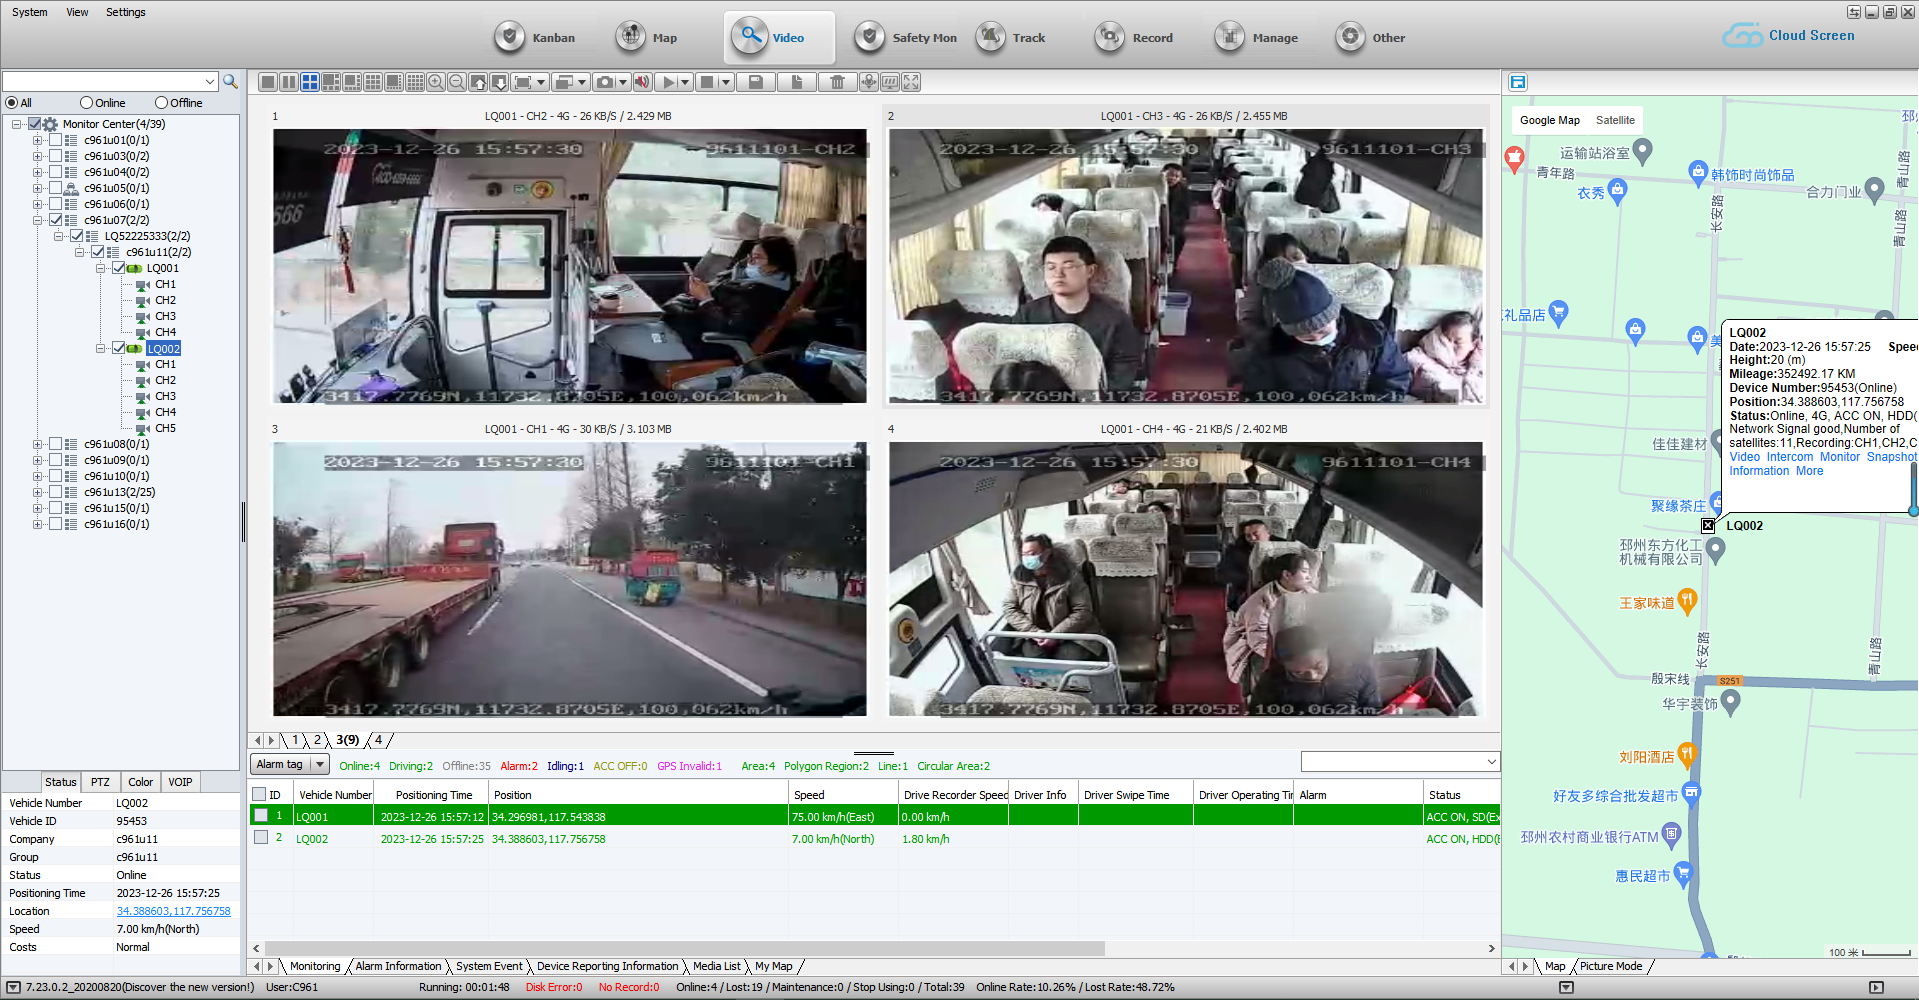The height and width of the screenshot is (1000, 1919).
Task: Check the c961u01(0/1) group checkbox
Action: coord(55,140)
